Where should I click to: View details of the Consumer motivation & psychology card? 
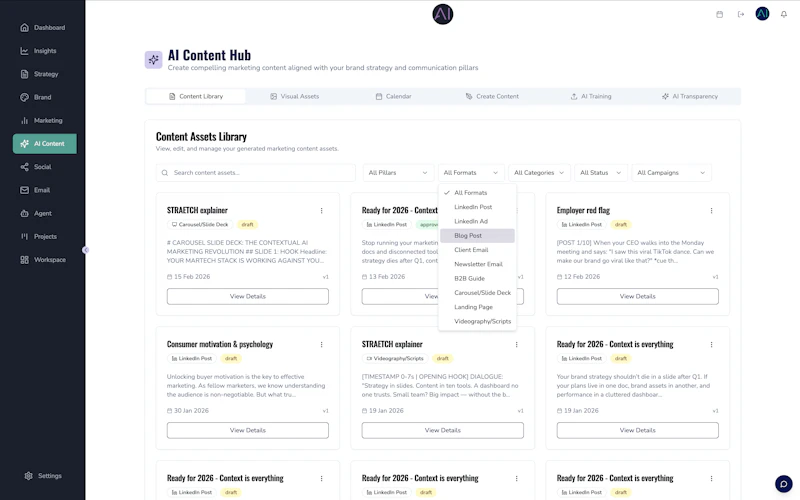pos(247,431)
